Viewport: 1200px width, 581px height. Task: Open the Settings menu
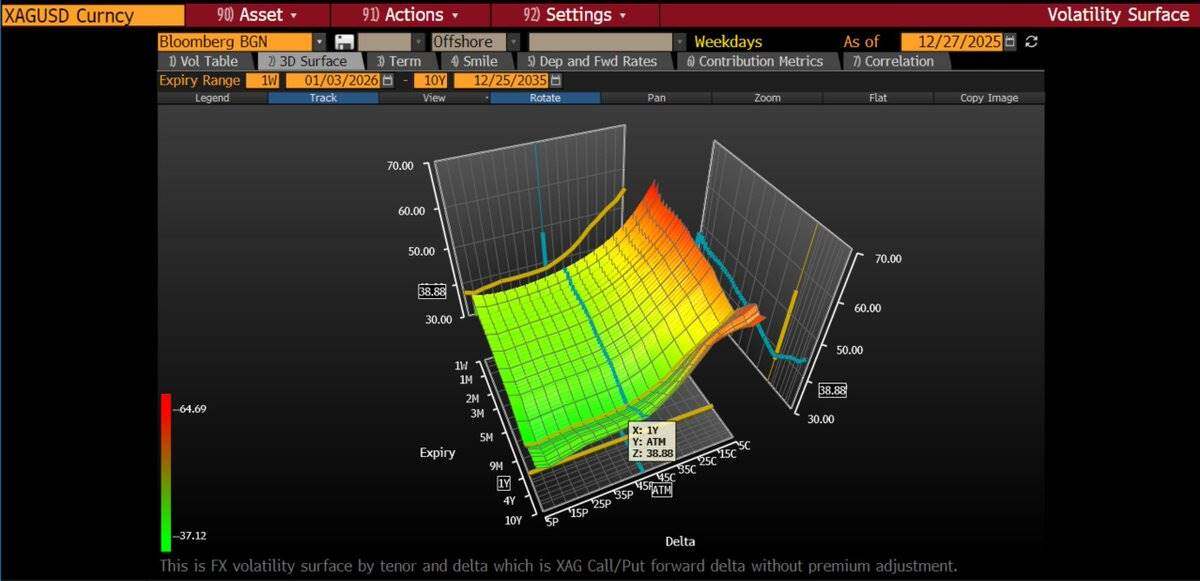click(x=574, y=15)
